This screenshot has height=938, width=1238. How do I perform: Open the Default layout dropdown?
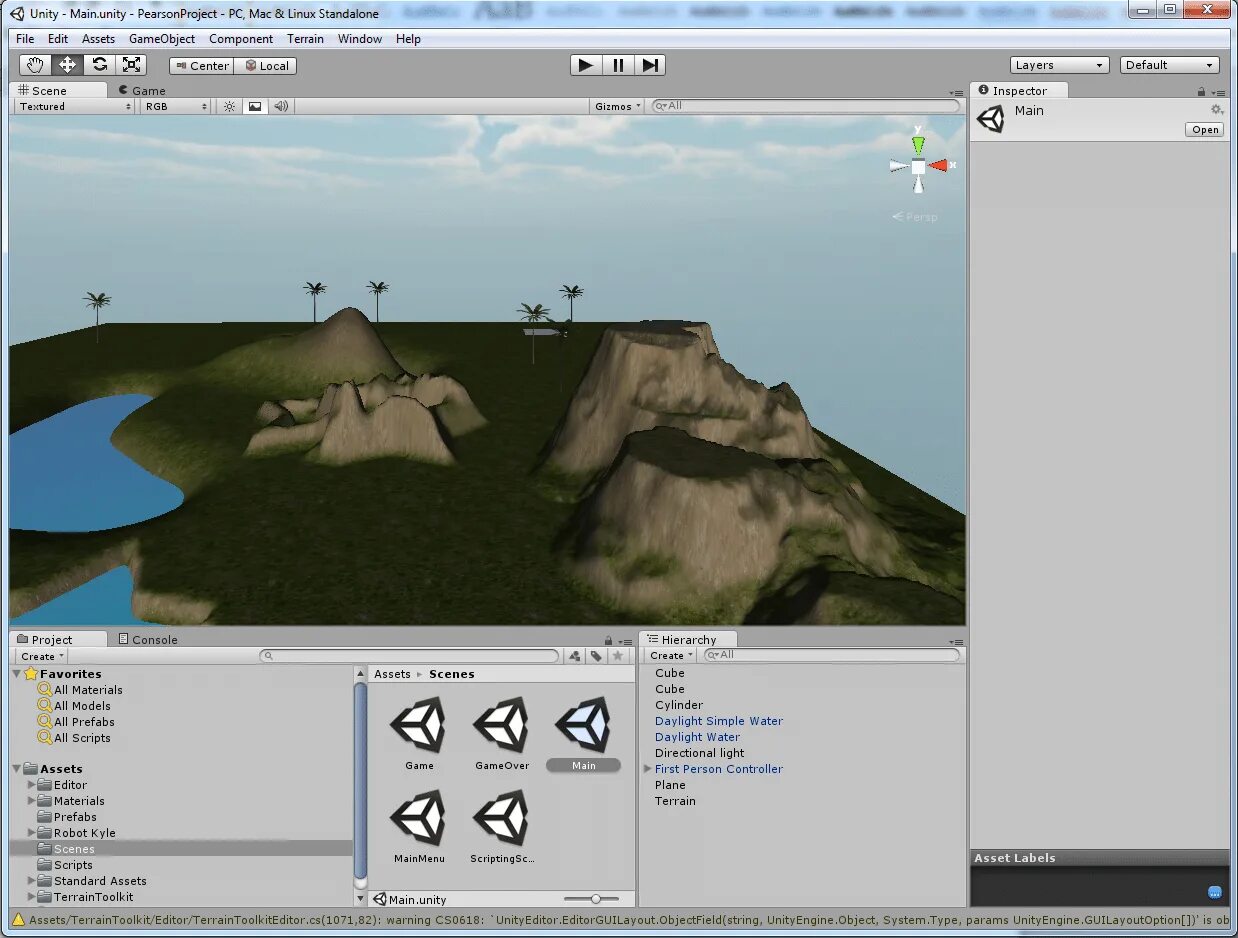coord(1170,65)
